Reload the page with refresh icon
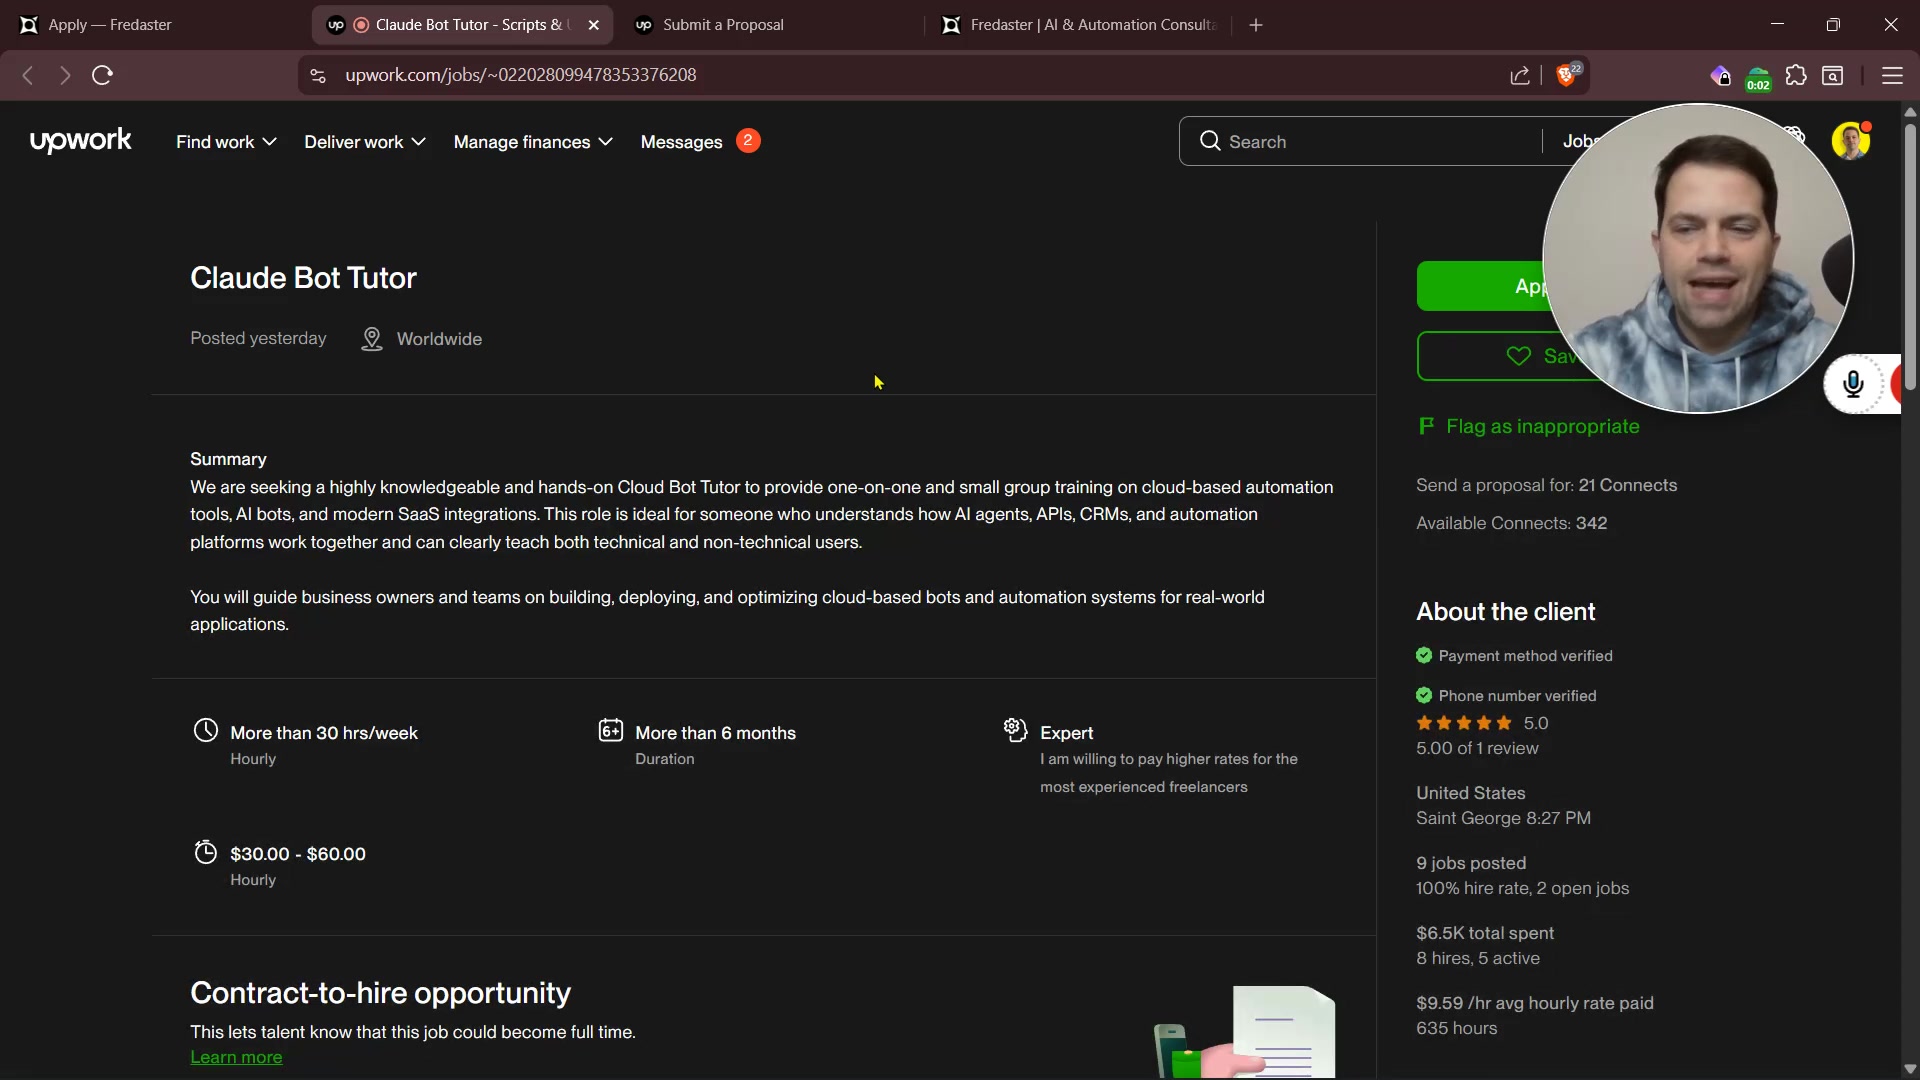 point(102,76)
